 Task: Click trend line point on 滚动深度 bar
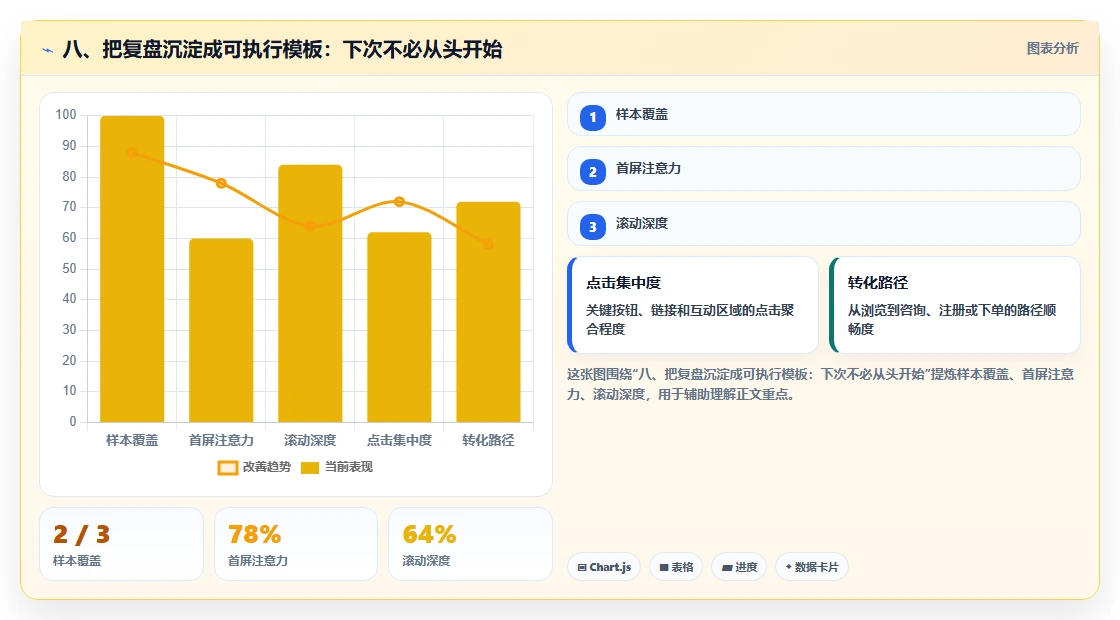point(310,226)
